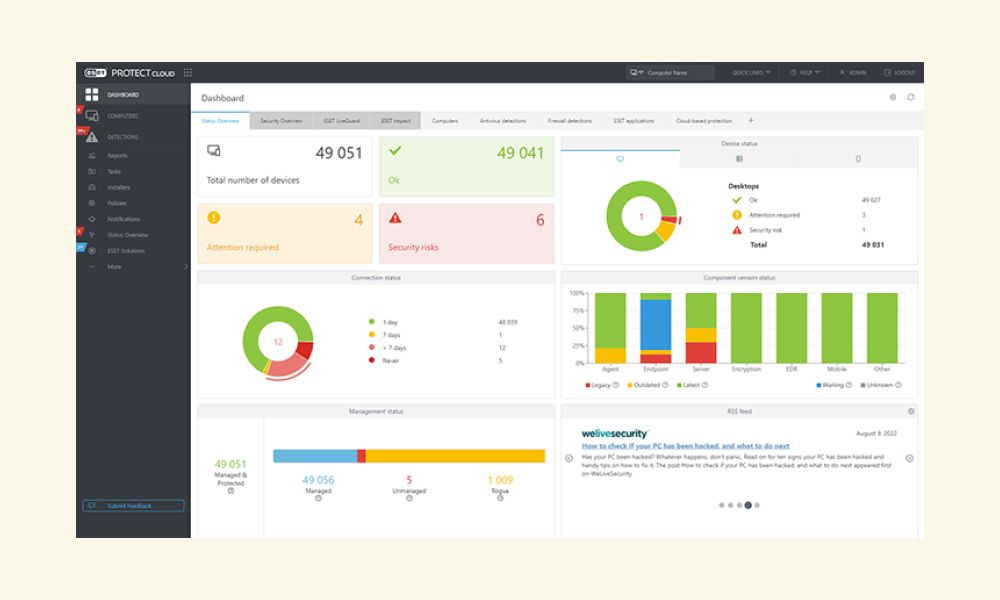
Task: Refresh the dashboard with refresh icon
Action: (911, 98)
